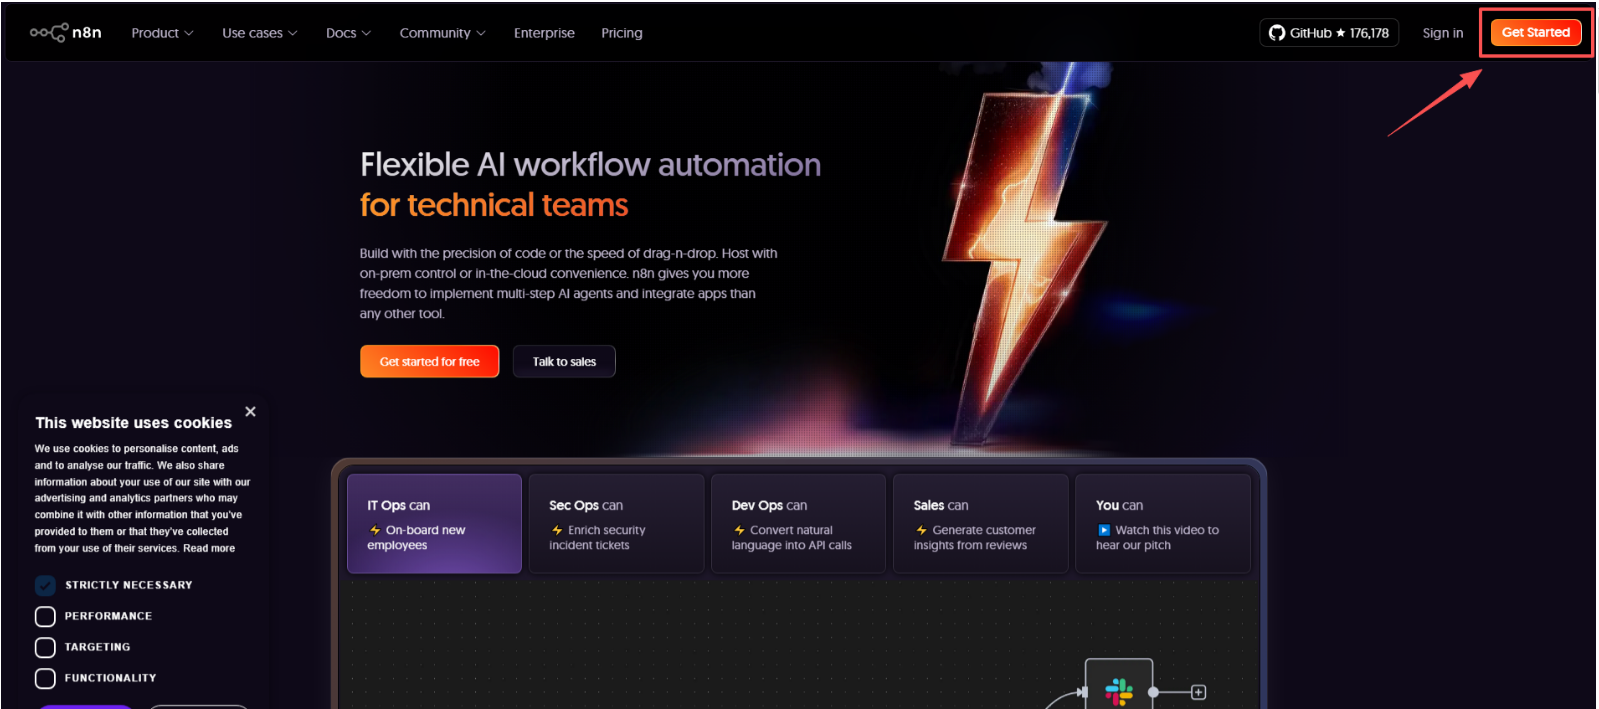
Task: Select the IT Ops can tab
Action: [x=434, y=523]
